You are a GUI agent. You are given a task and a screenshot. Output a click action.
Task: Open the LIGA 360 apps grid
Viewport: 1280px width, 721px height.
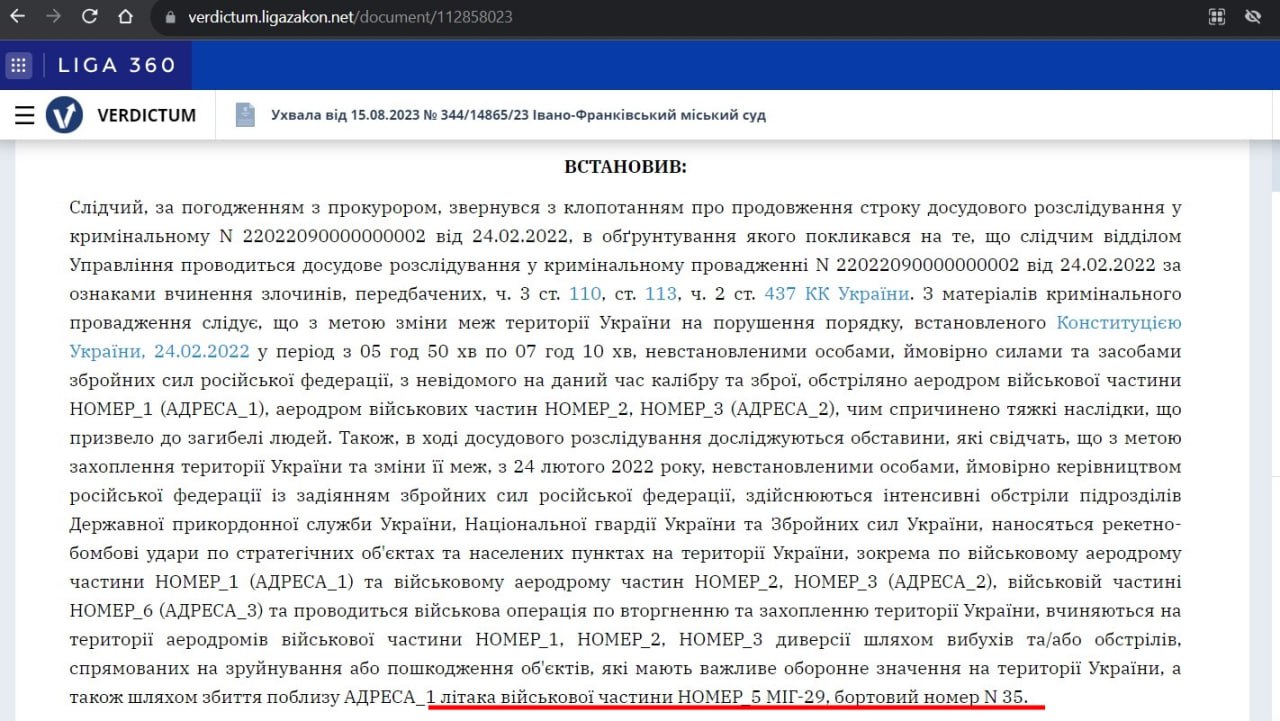coord(19,65)
